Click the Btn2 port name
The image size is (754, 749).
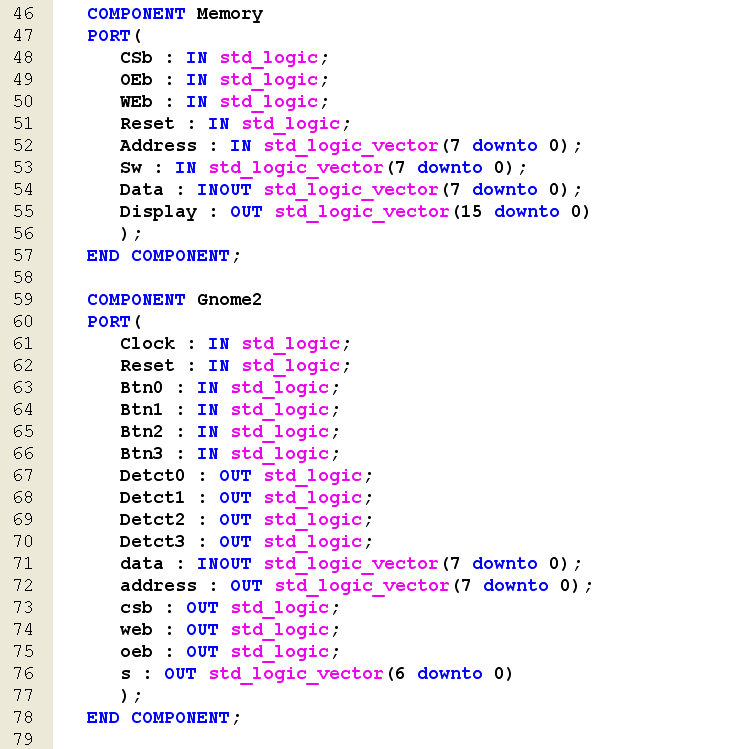(x=141, y=432)
